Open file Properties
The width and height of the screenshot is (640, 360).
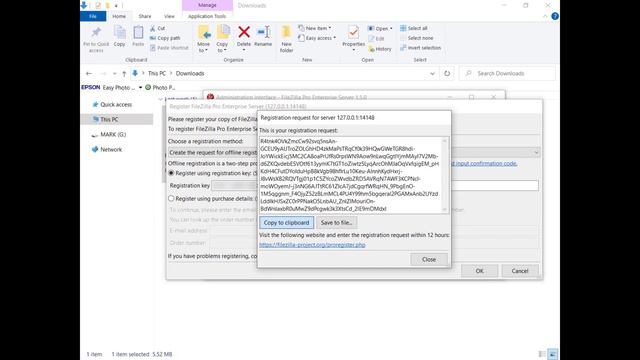point(353,38)
